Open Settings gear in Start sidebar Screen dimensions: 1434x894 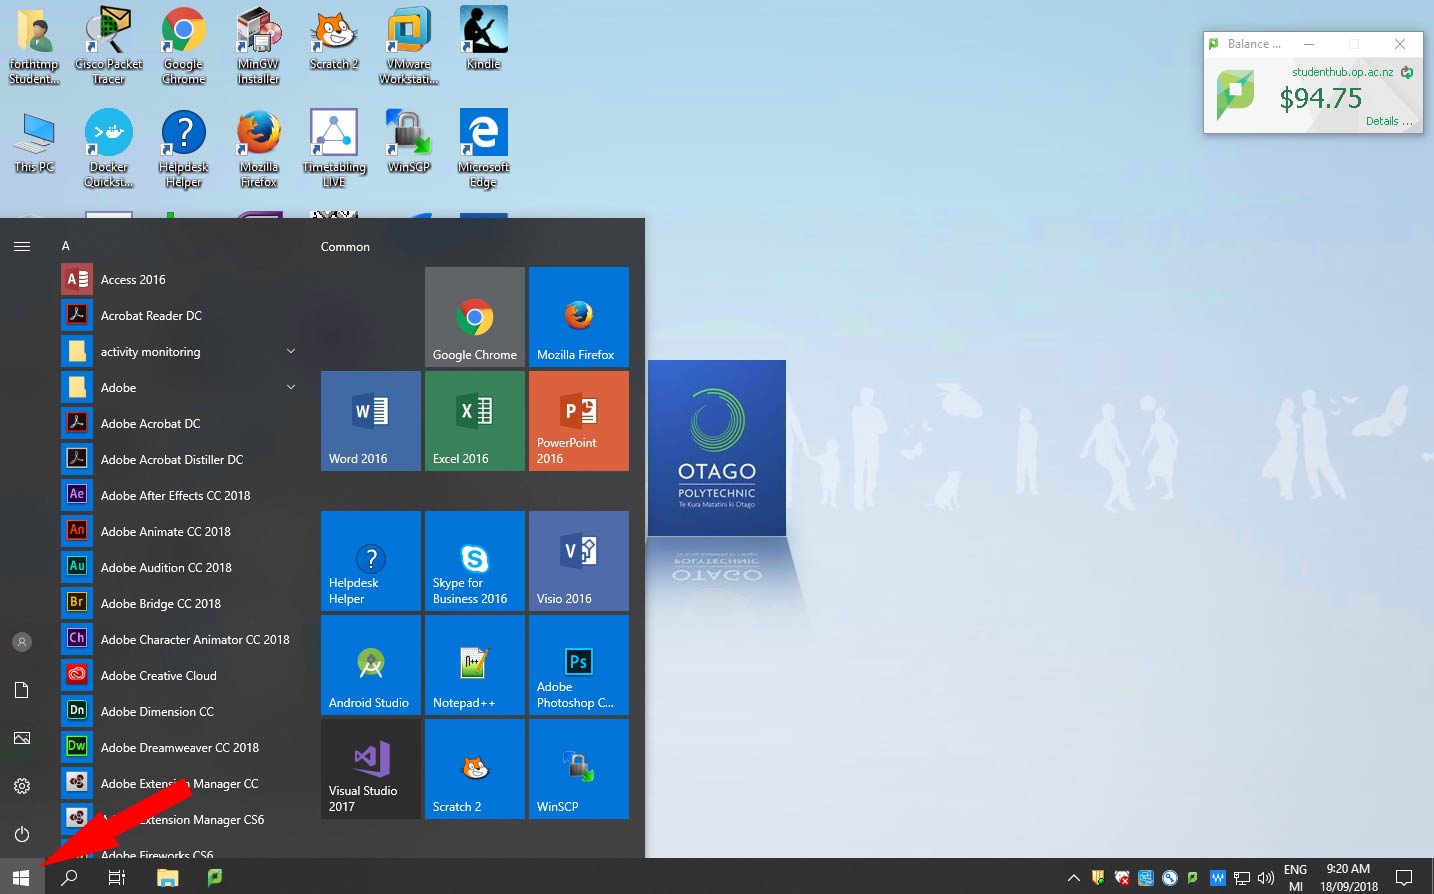pos(22,786)
